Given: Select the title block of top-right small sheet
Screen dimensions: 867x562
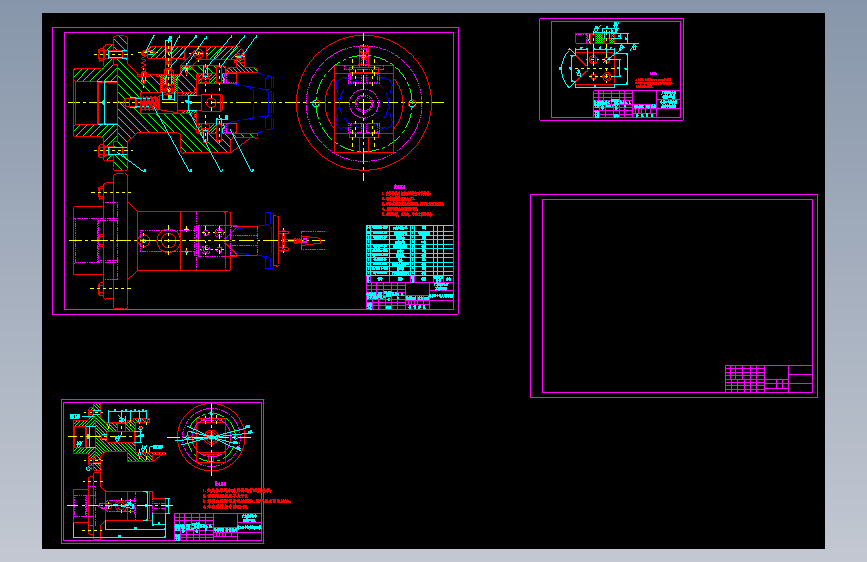Looking at the screenshot, I should point(637,104).
